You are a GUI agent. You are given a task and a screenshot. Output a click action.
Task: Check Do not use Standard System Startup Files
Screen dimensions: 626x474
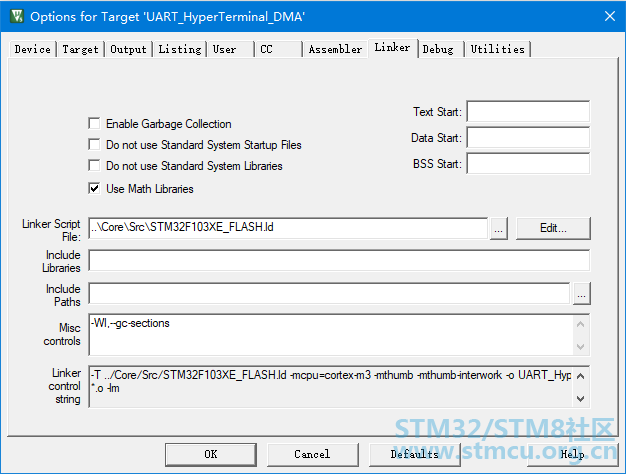[x=94, y=144]
